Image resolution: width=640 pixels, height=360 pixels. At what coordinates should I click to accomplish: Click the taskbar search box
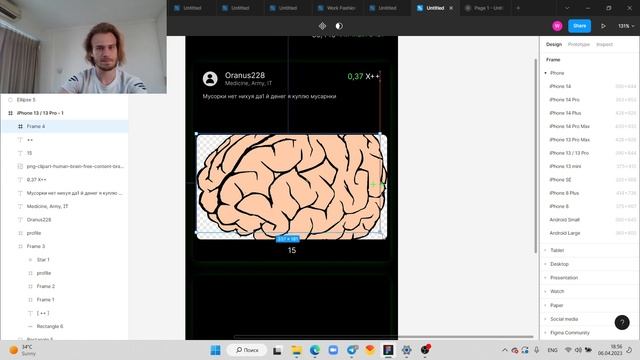point(247,350)
